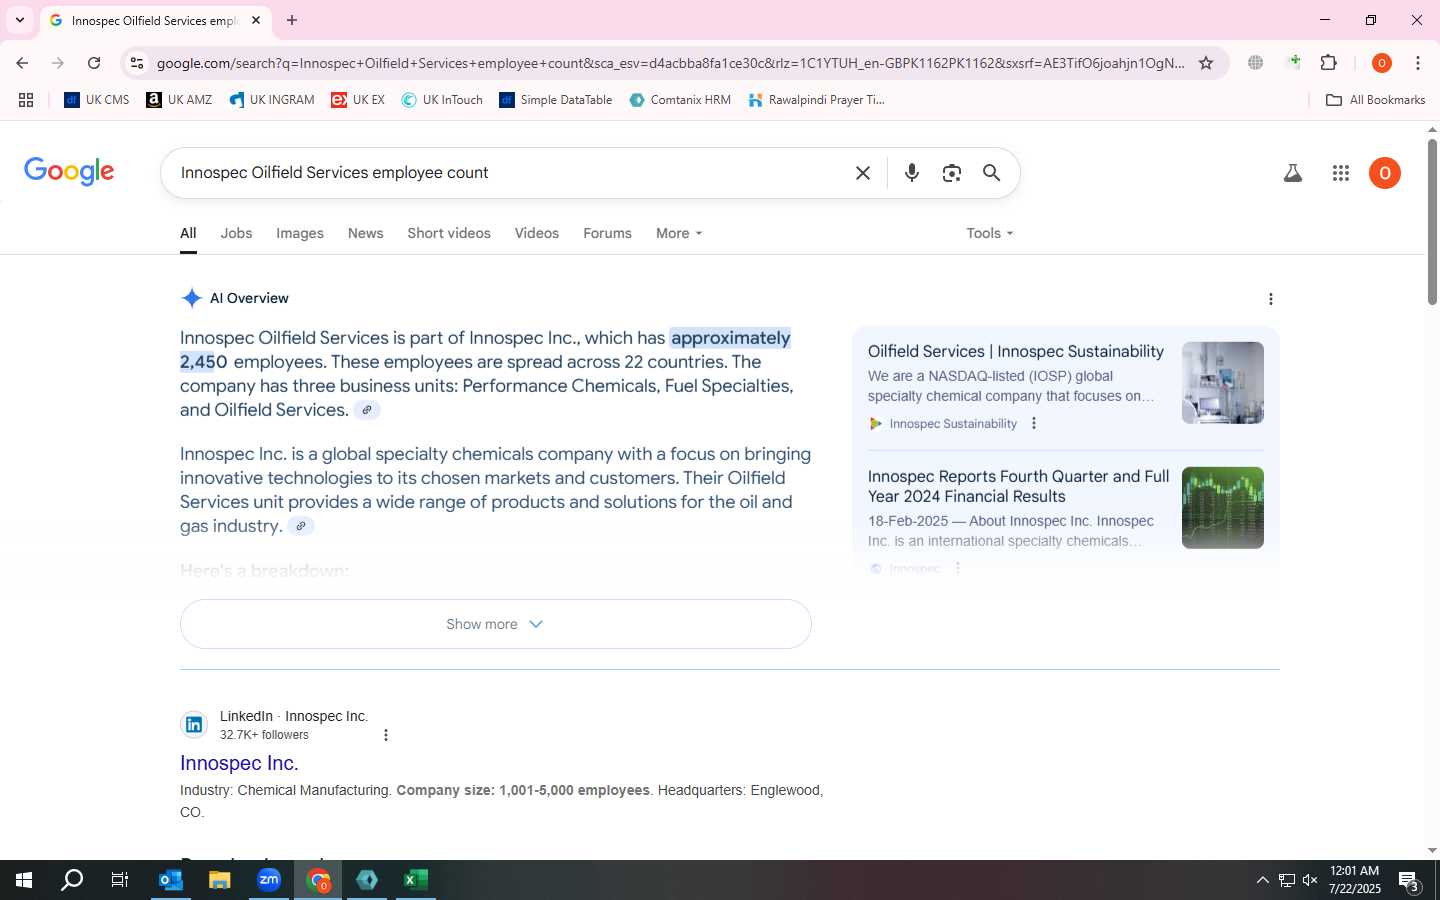Click the page vertical scrollbar
Viewport: 1440px width, 900px height.
tap(1432, 222)
